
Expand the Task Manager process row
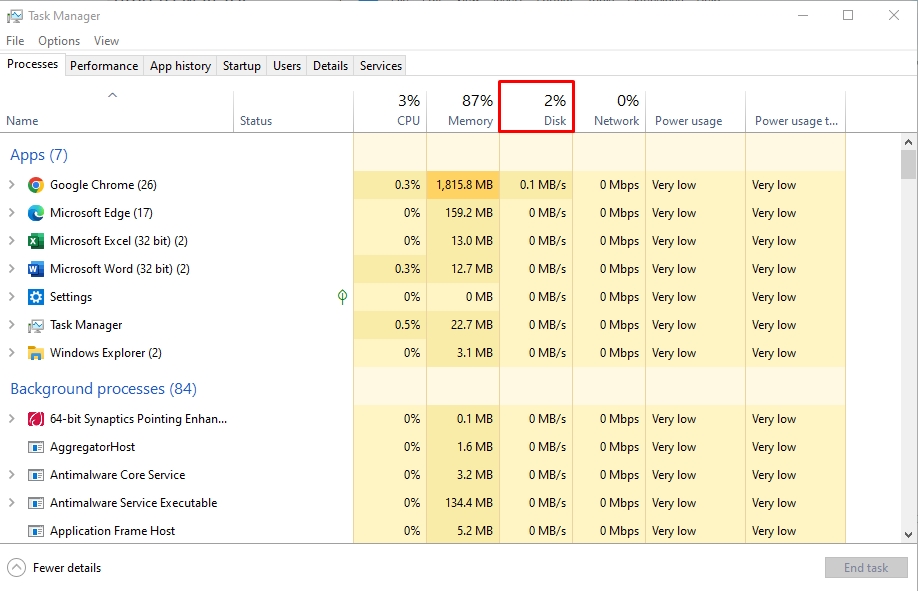click(x=12, y=325)
